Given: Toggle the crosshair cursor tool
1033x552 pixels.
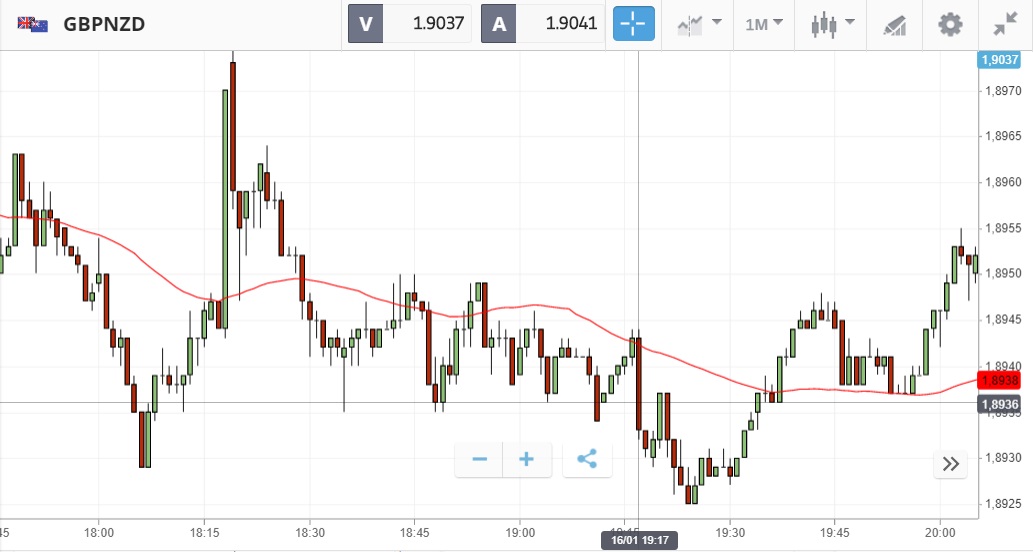Looking at the screenshot, I should click(x=634, y=24).
